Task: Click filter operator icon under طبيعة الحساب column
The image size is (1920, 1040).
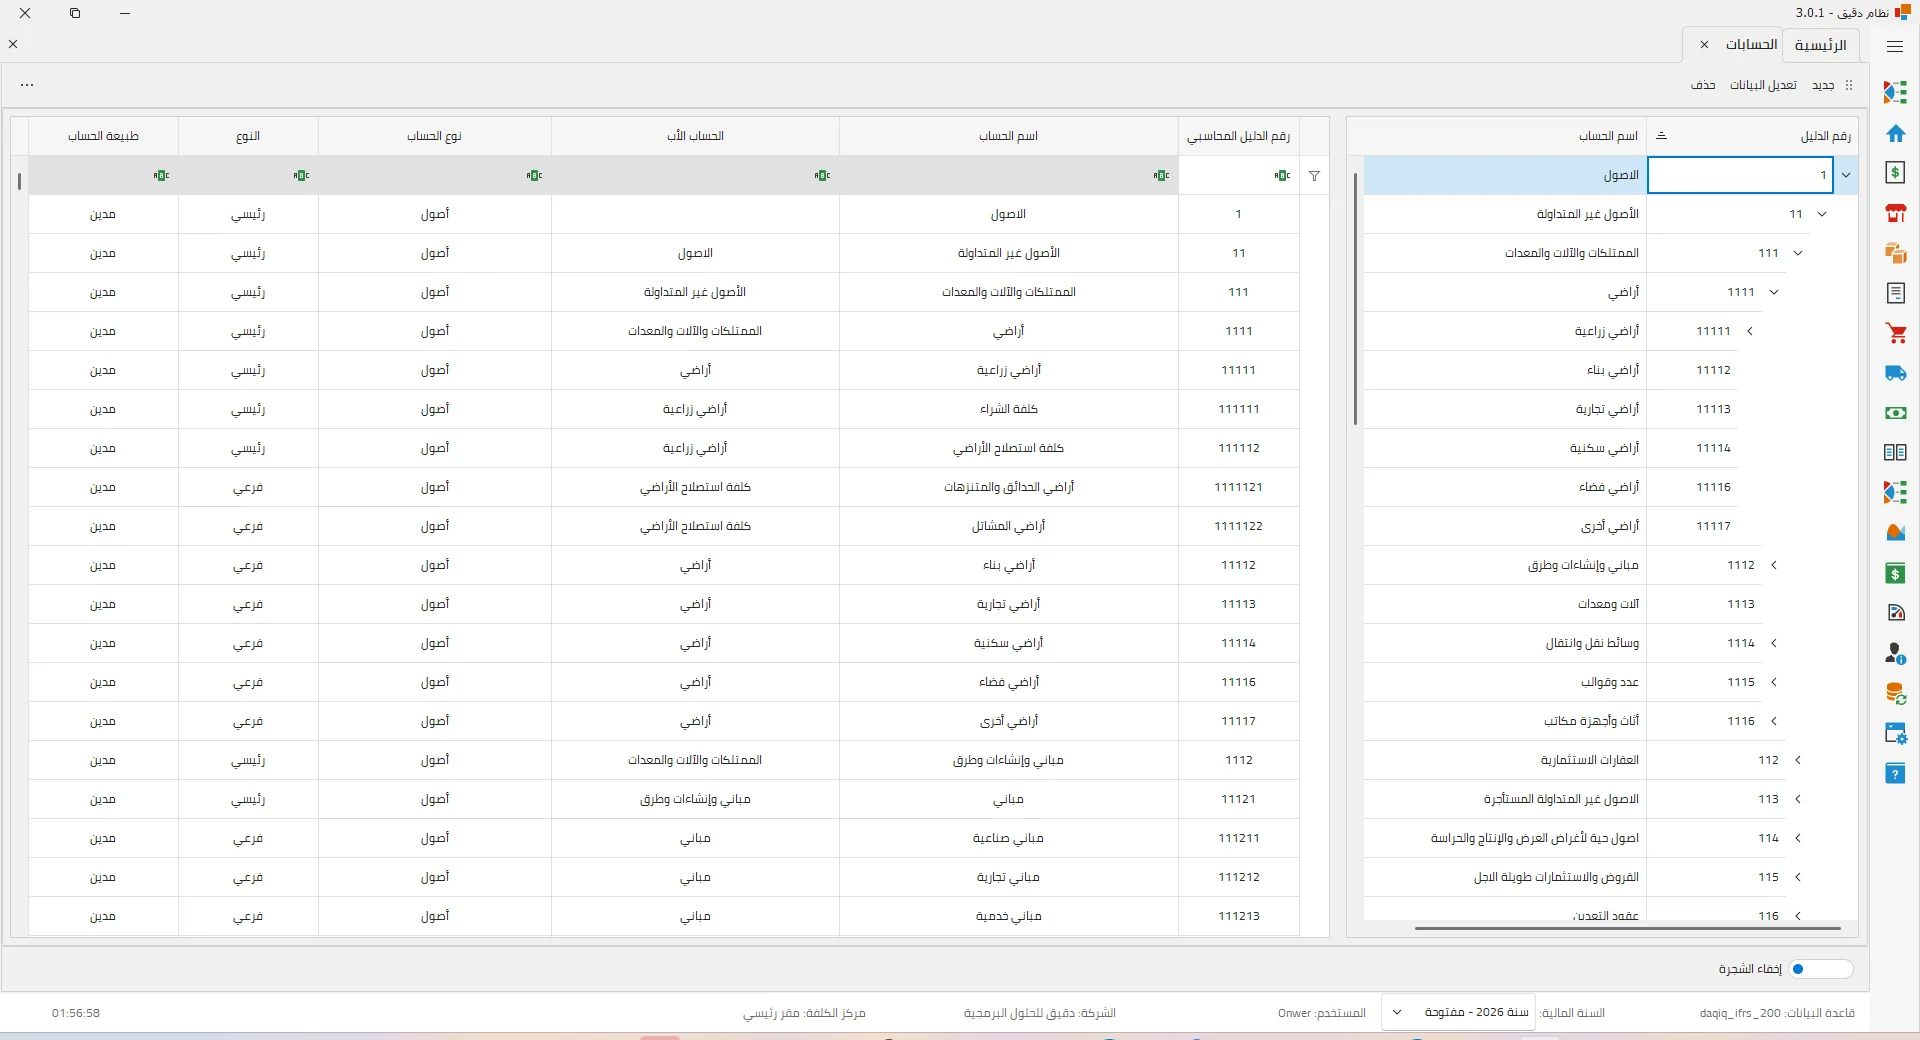Action: click(x=161, y=176)
